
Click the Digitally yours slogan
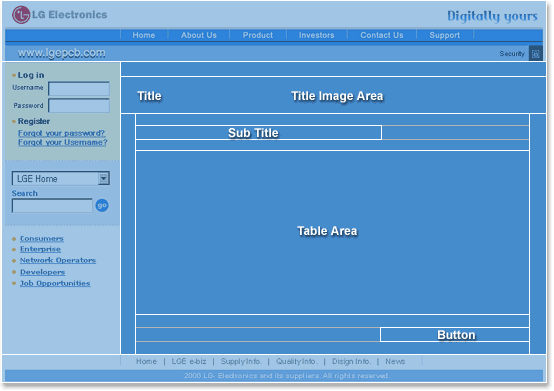pos(492,16)
